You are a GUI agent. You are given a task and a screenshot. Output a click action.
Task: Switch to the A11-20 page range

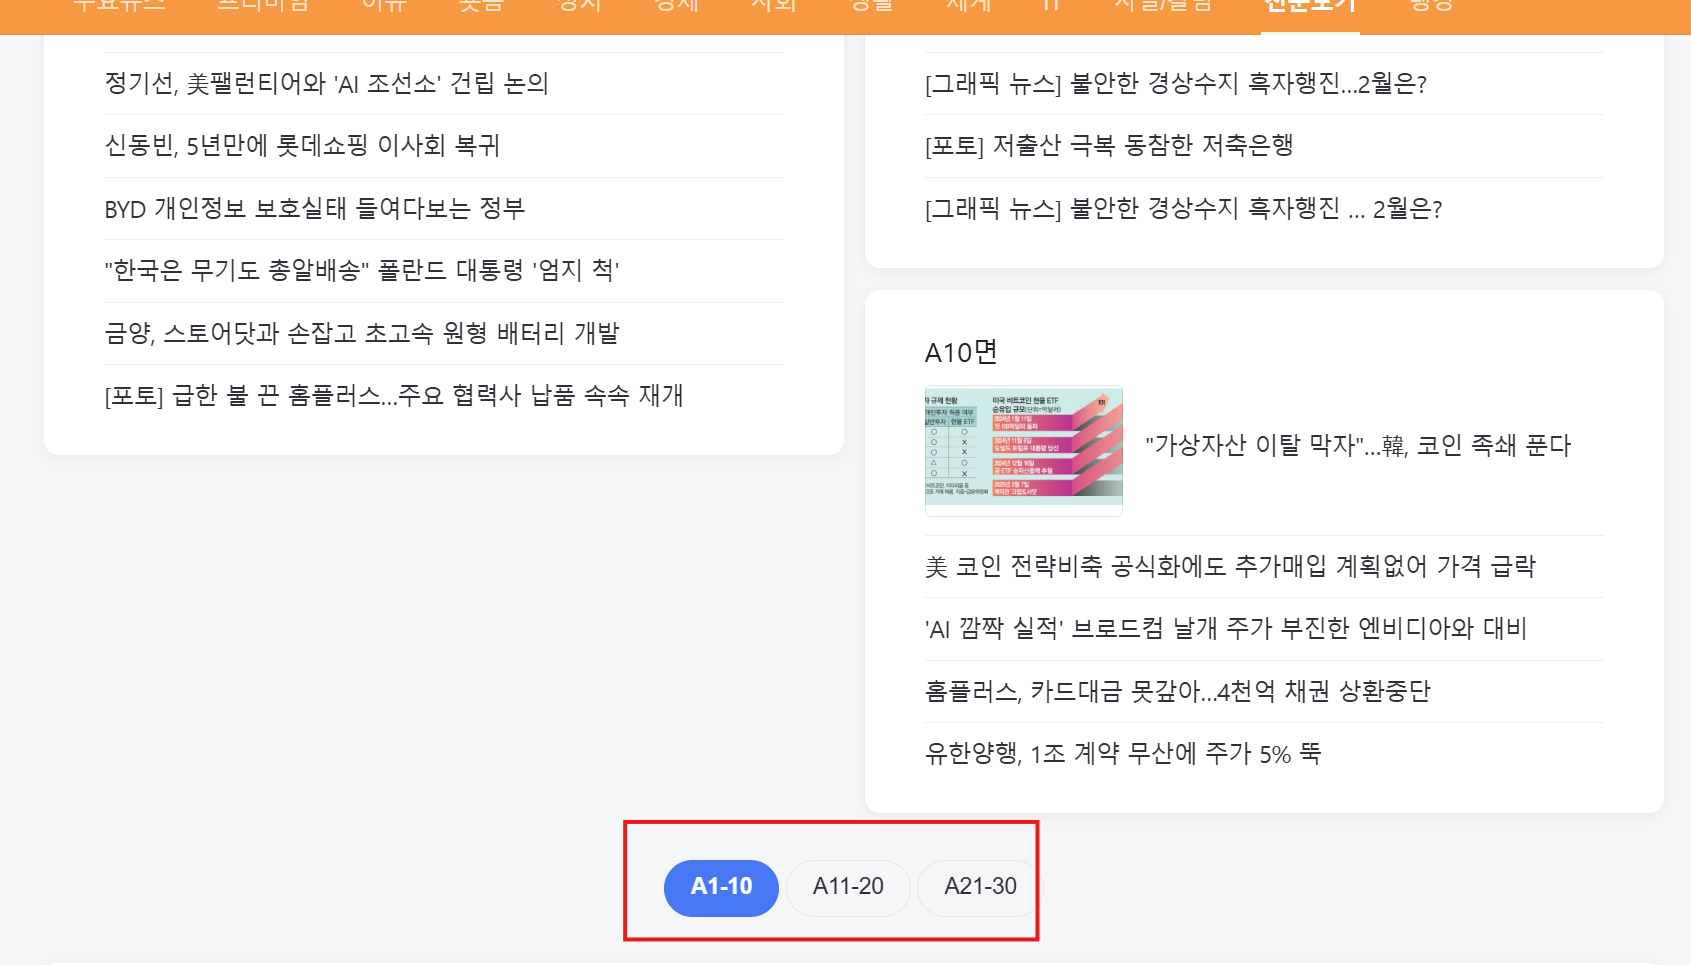[848, 887]
